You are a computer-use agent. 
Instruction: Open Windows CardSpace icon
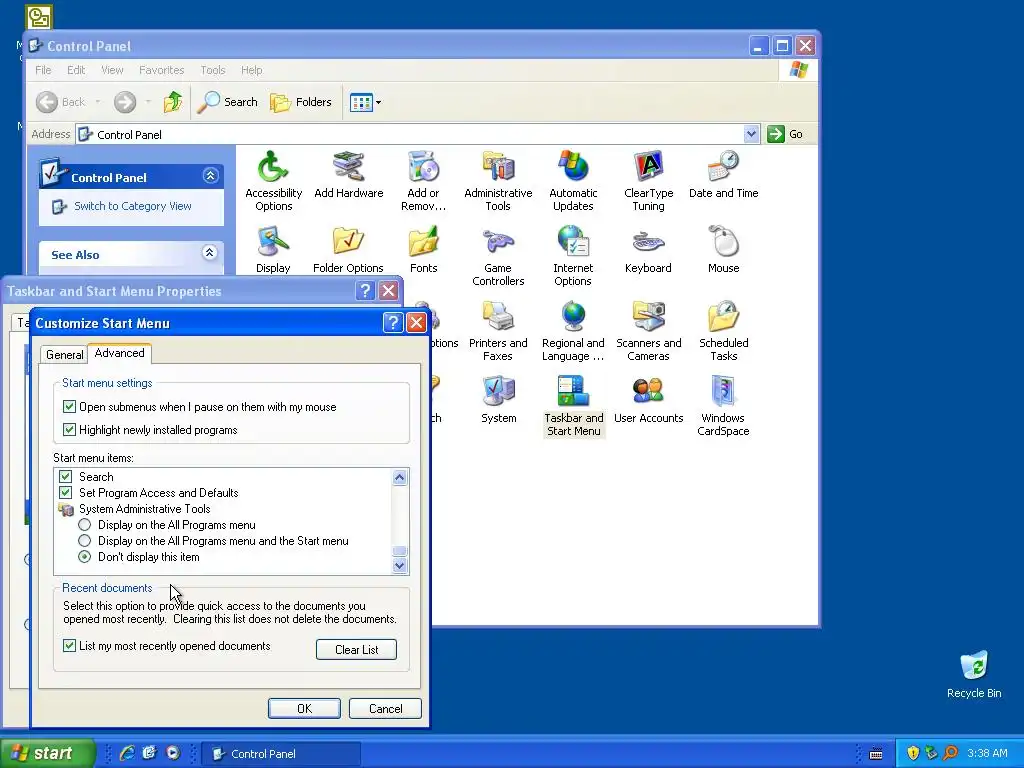[x=723, y=406]
